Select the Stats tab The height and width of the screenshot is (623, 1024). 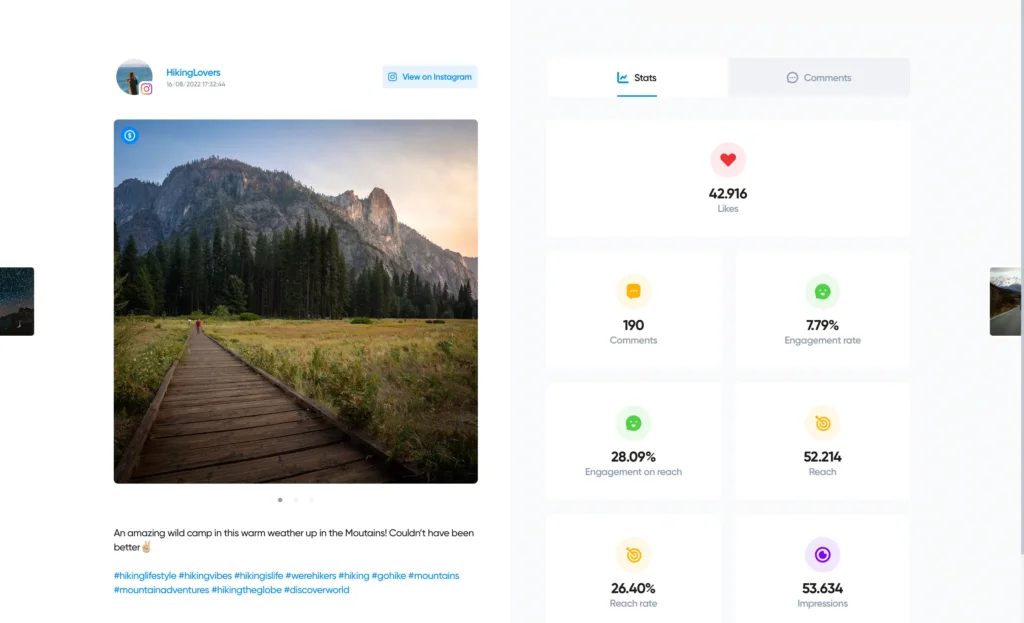(637, 77)
